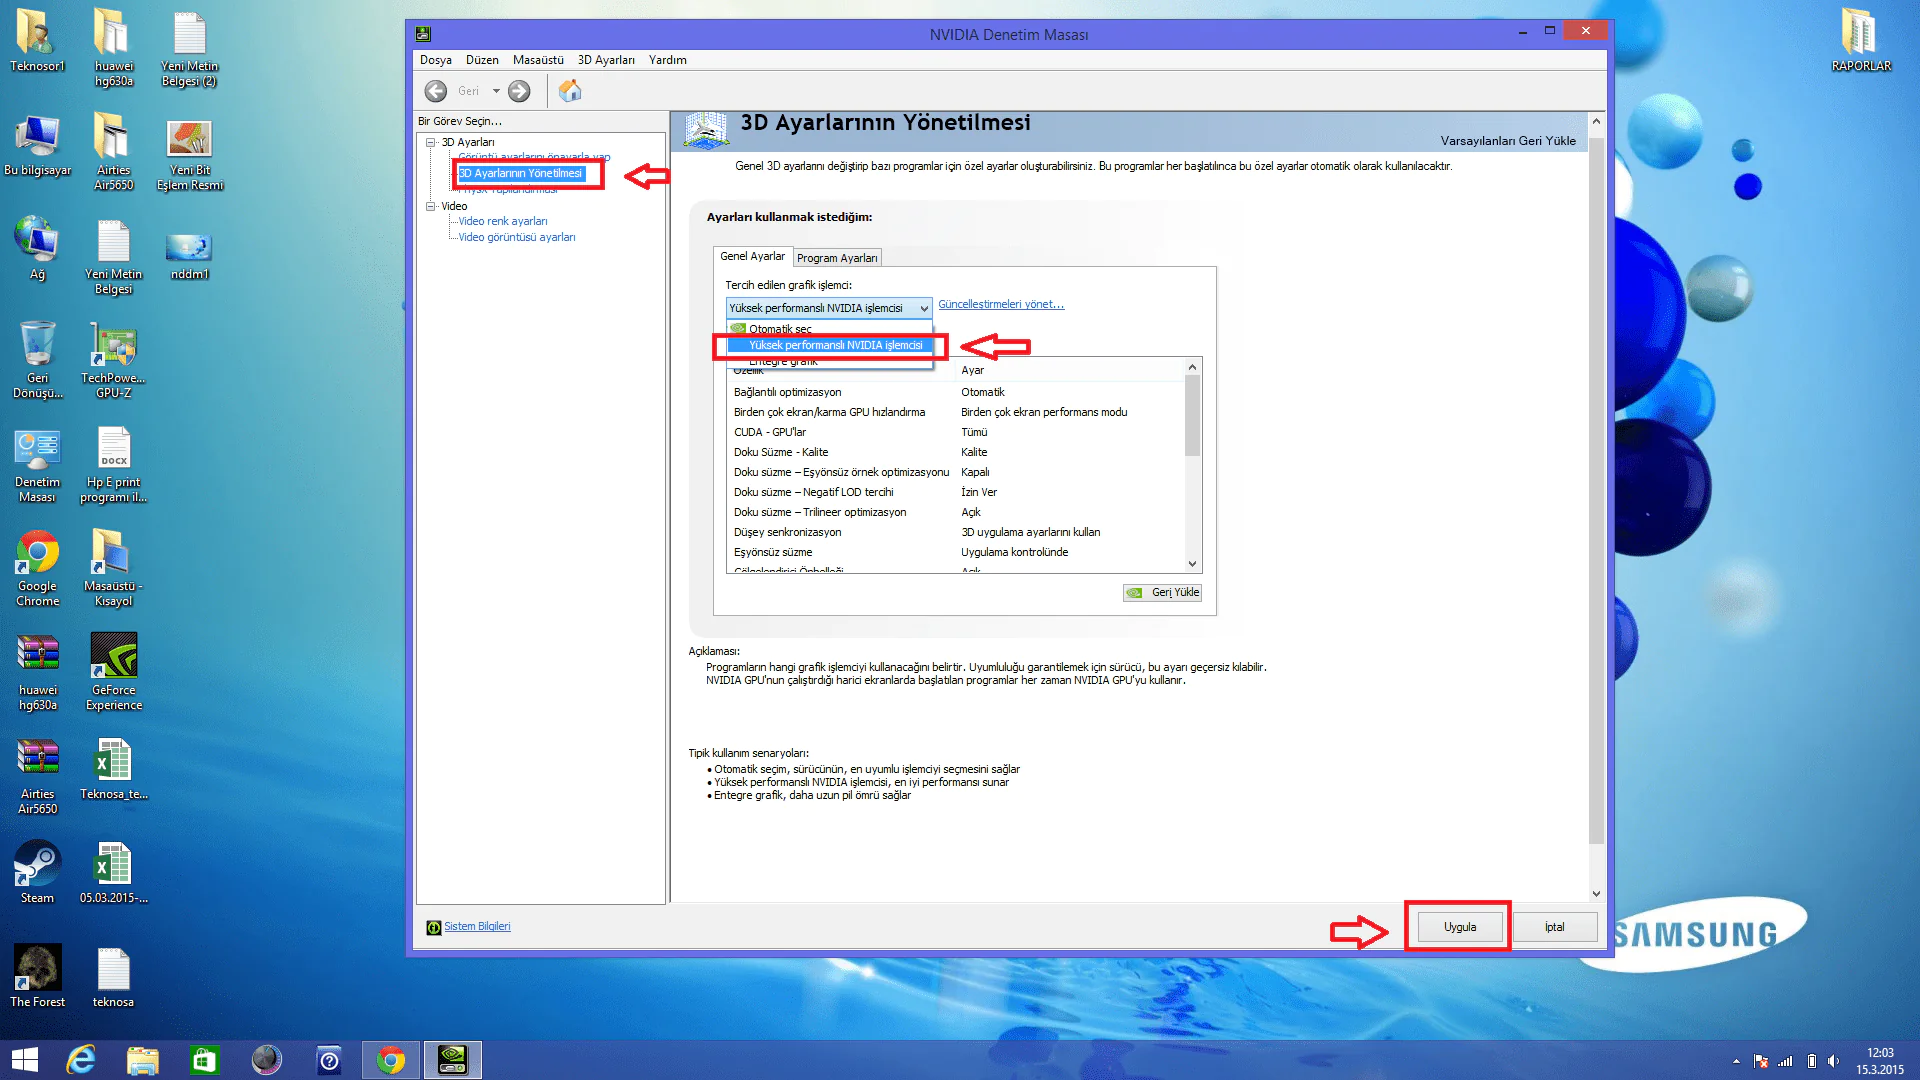Screen dimensions: 1920x1080
Task: Click NVIDIA Control Panel taskbar icon
Action: 453,1060
